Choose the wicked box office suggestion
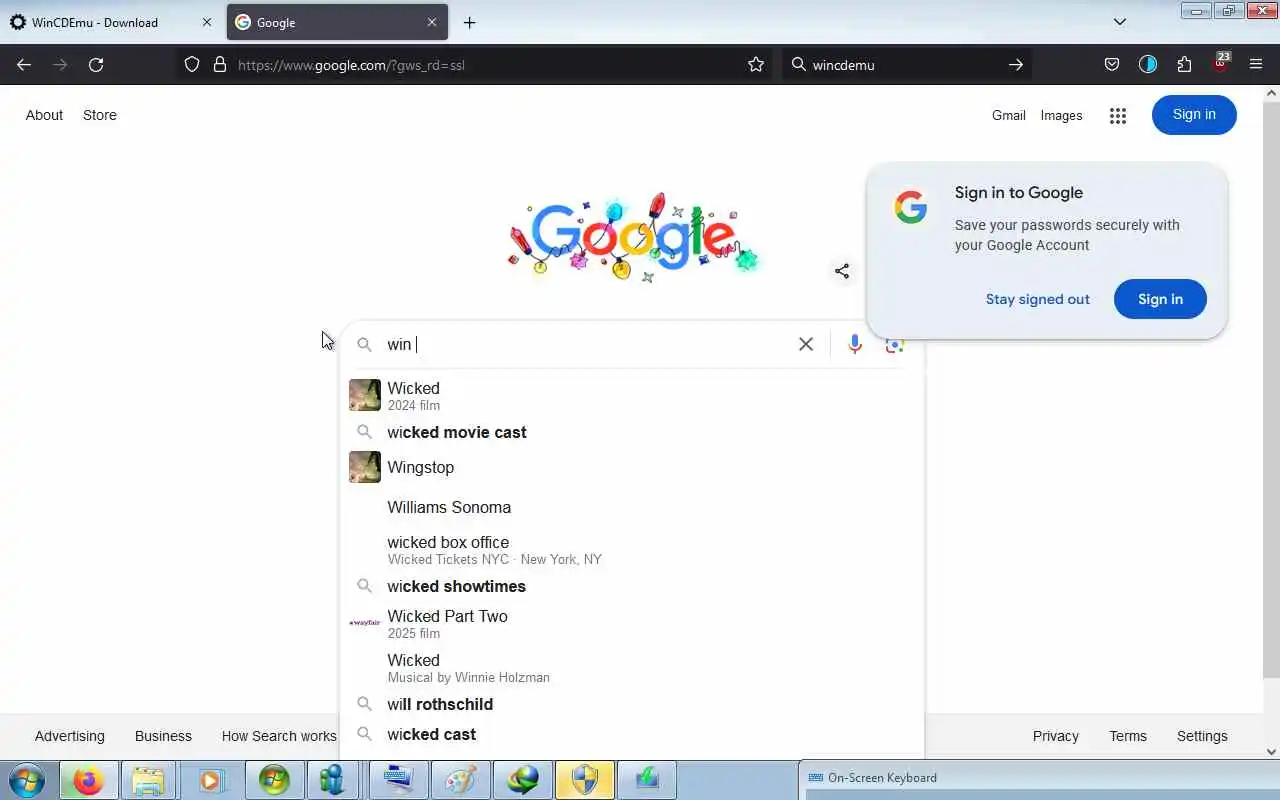The image size is (1280, 800). 632,550
